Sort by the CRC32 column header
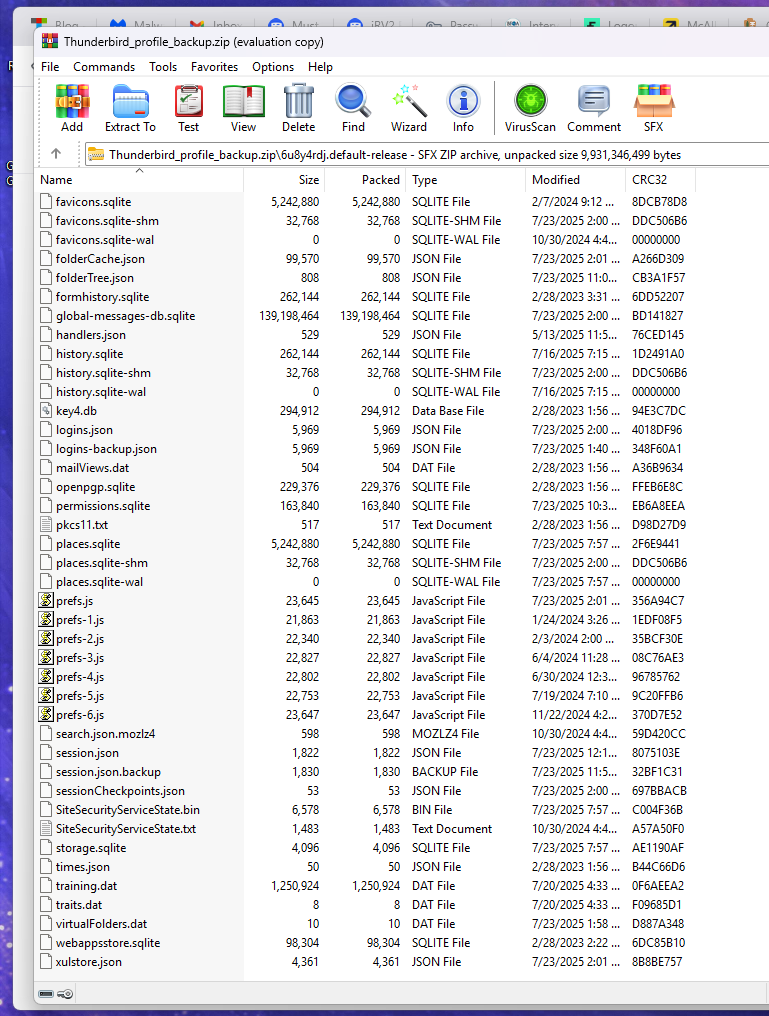Screen dimensions: 769x1016 (661, 180)
